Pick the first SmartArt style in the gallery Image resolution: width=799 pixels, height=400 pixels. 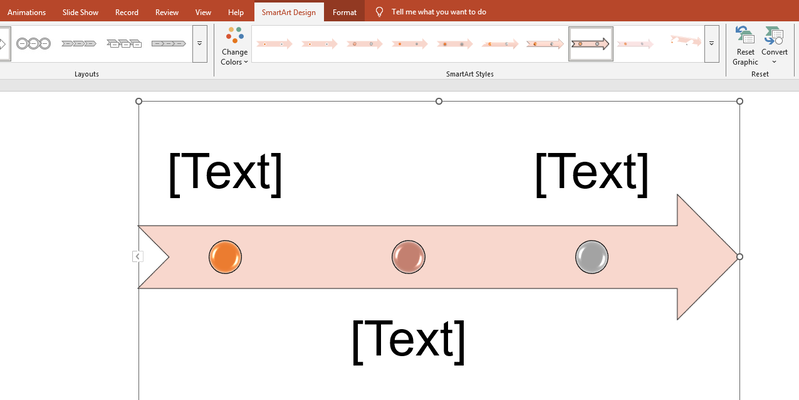(274, 44)
